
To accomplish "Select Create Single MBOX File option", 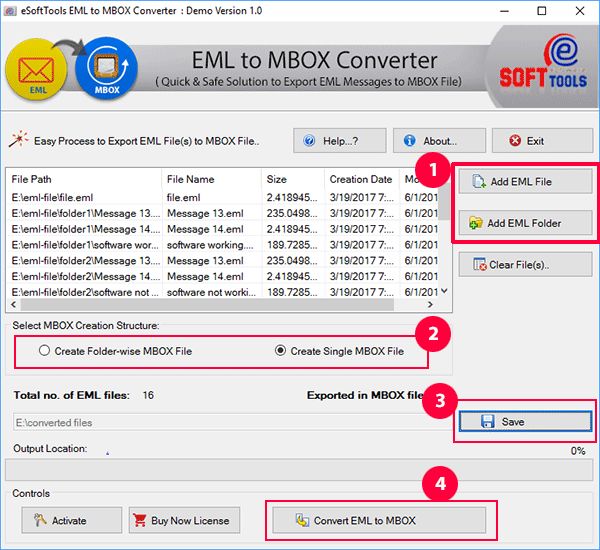I will click(339, 351).
